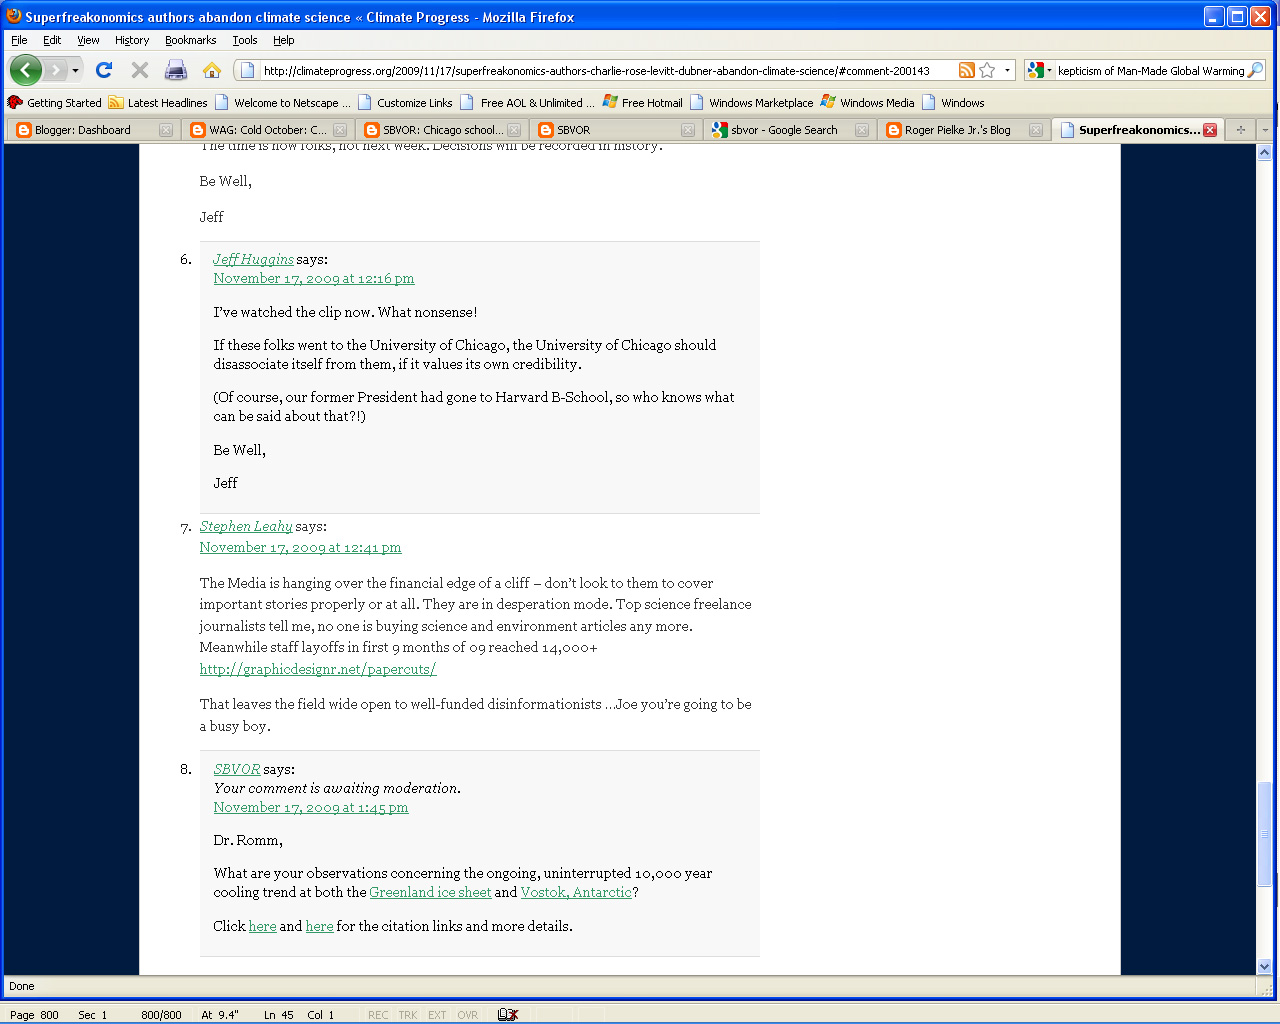Go back with the green Back arrow

(x=26, y=70)
